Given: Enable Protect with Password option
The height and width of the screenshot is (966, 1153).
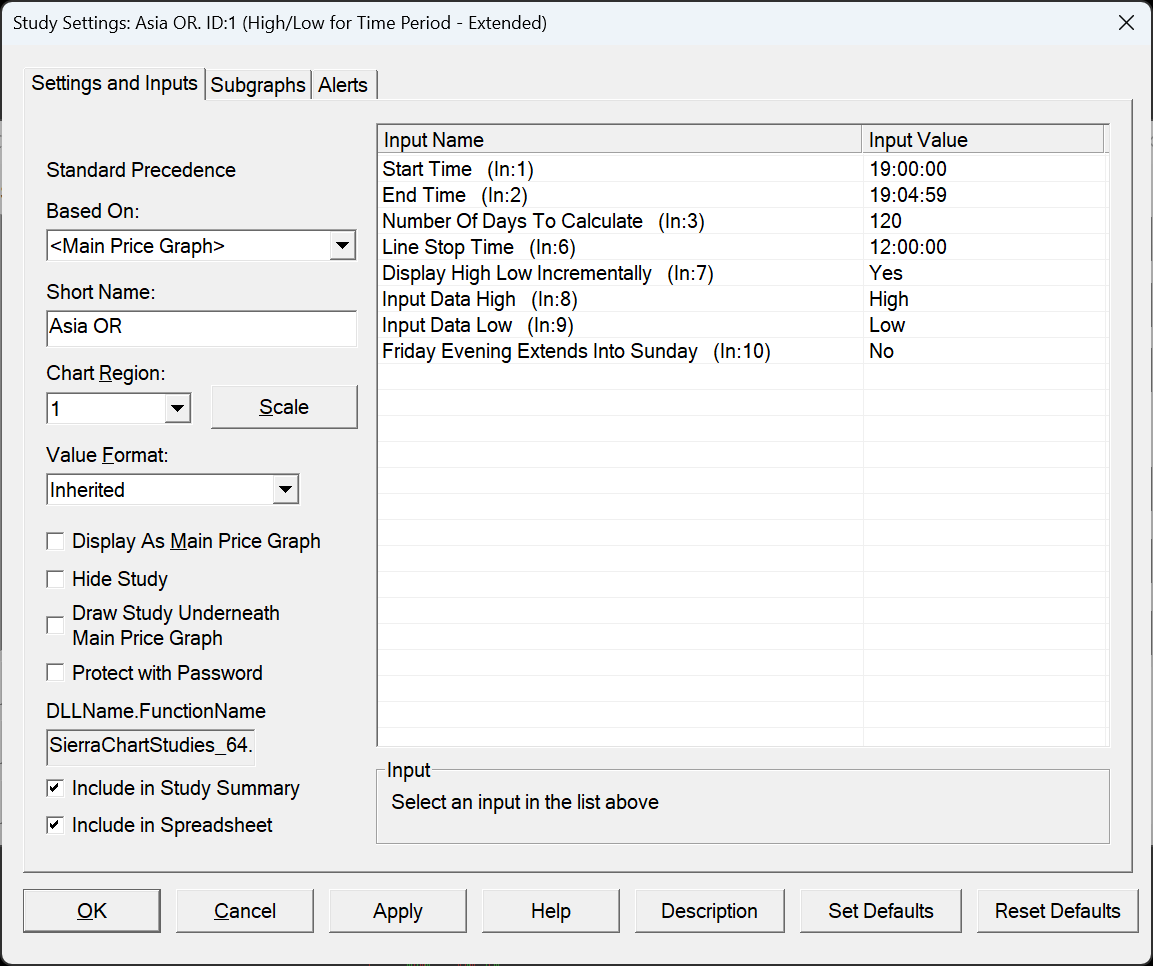Looking at the screenshot, I should pyautogui.click(x=56, y=674).
